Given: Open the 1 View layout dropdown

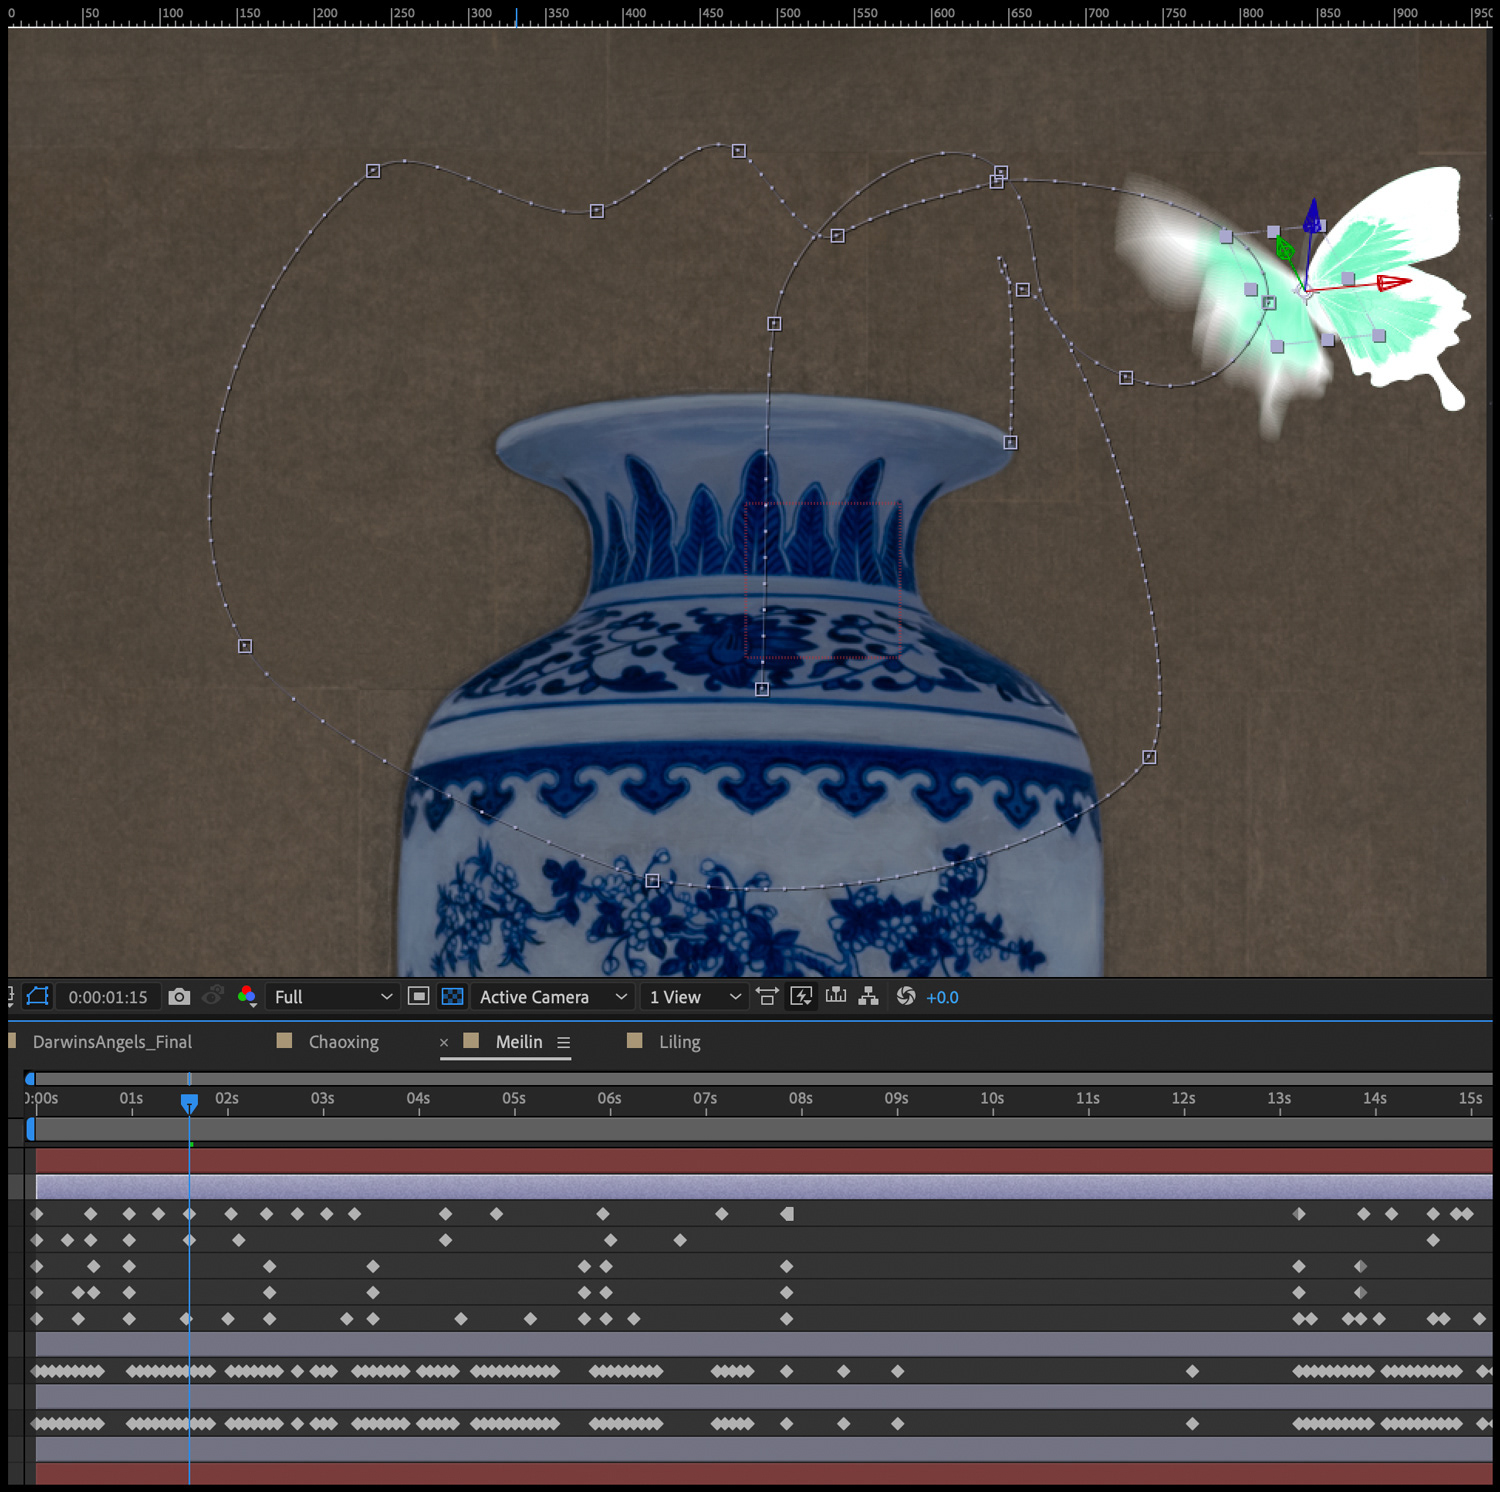Looking at the screenshot, I should coord(694,997).
